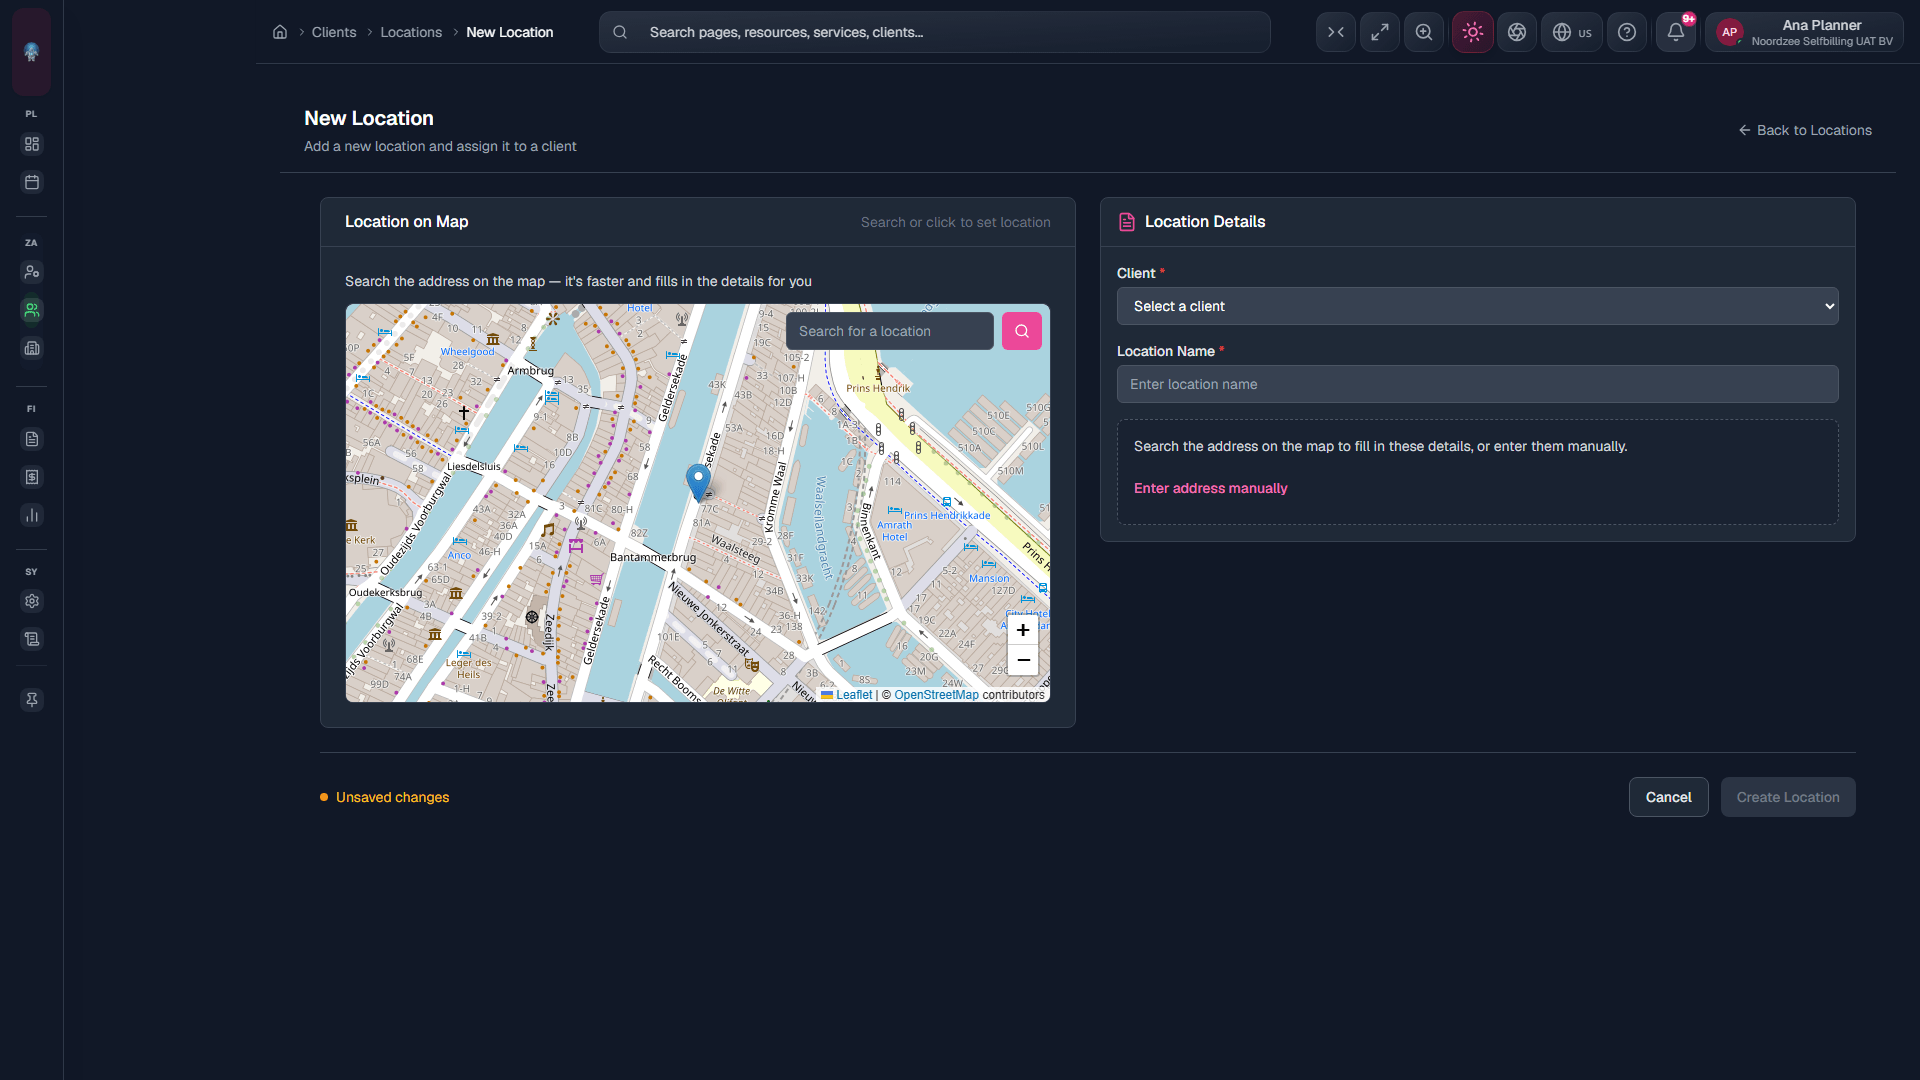Focus the map Search for a location field
1920x1080 pixels.
coord(890,331)
